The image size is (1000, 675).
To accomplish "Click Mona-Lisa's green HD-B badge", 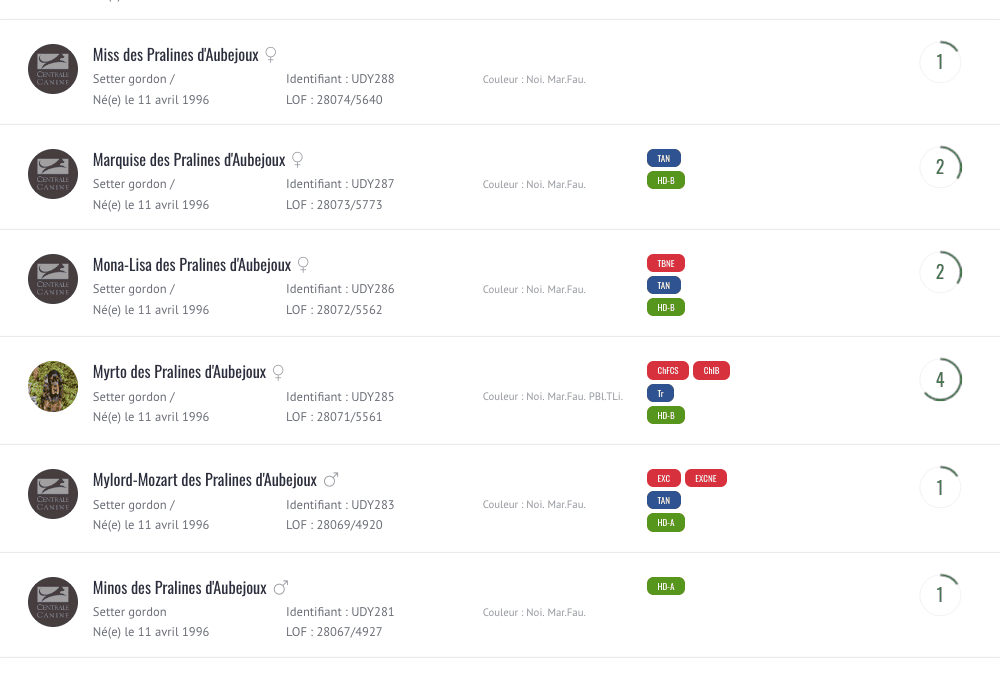I will click(x=666, y=308).
